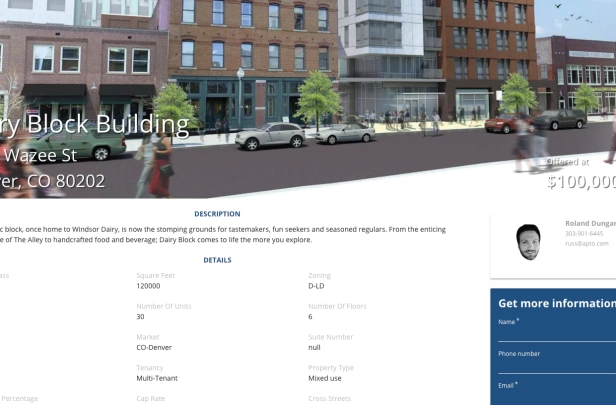Click the Get more information heading

(x=557, y=303)
